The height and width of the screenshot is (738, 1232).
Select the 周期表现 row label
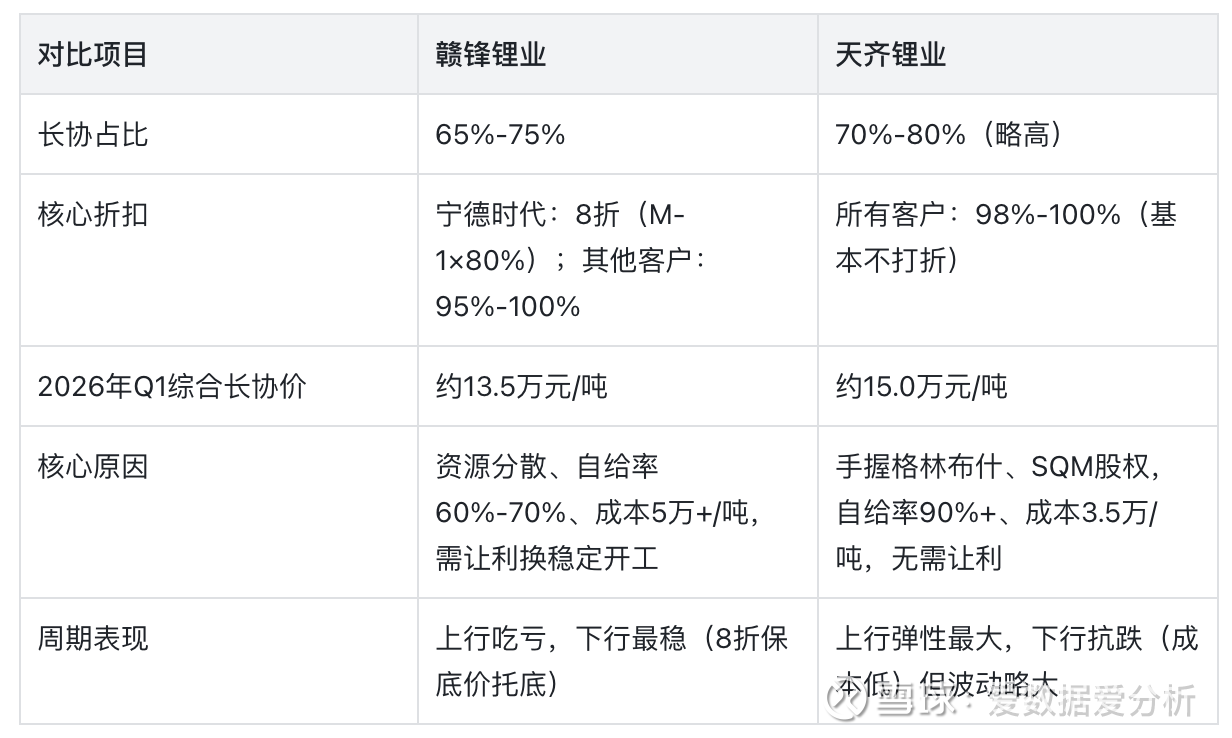[92, 638]
